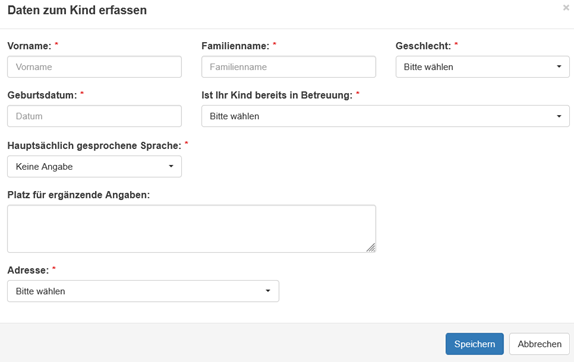The image size is (574, 362).
Task: Click the 'Adresse:' label
Action: (x=28, y=270)
